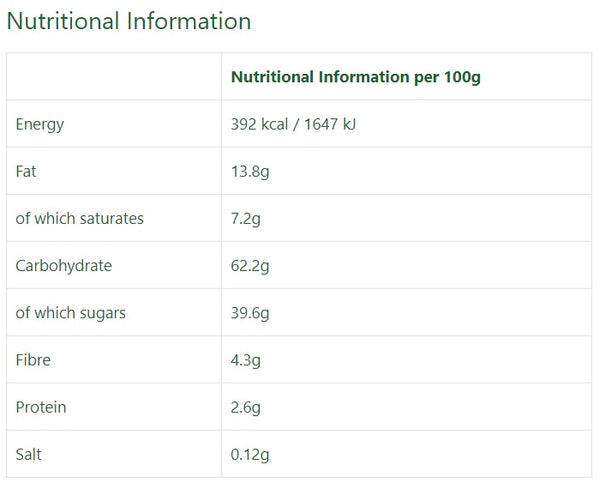This screenshot has width=600, height=489.
Task: Select the 4.3g fibre value
Action: coord(246,361)
